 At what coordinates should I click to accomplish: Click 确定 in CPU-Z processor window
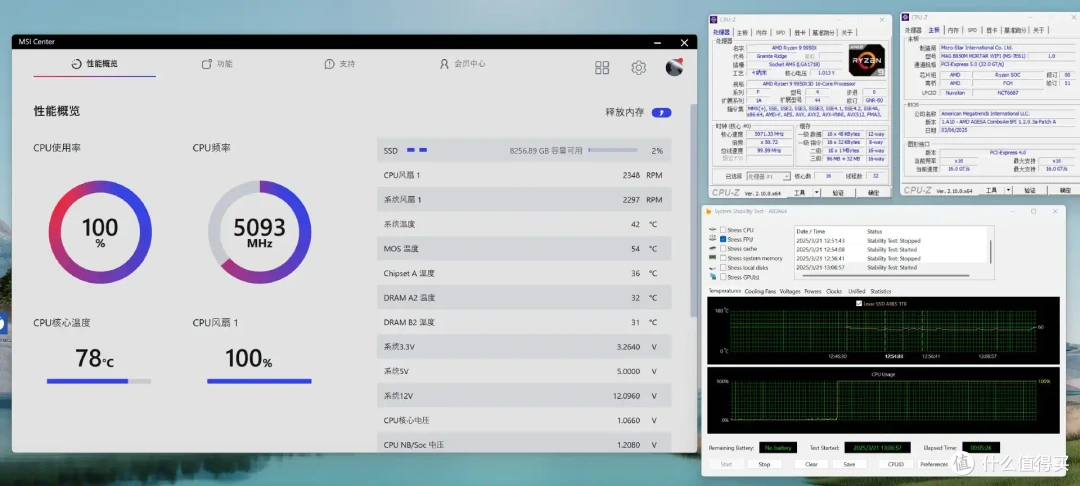(873, 192)
